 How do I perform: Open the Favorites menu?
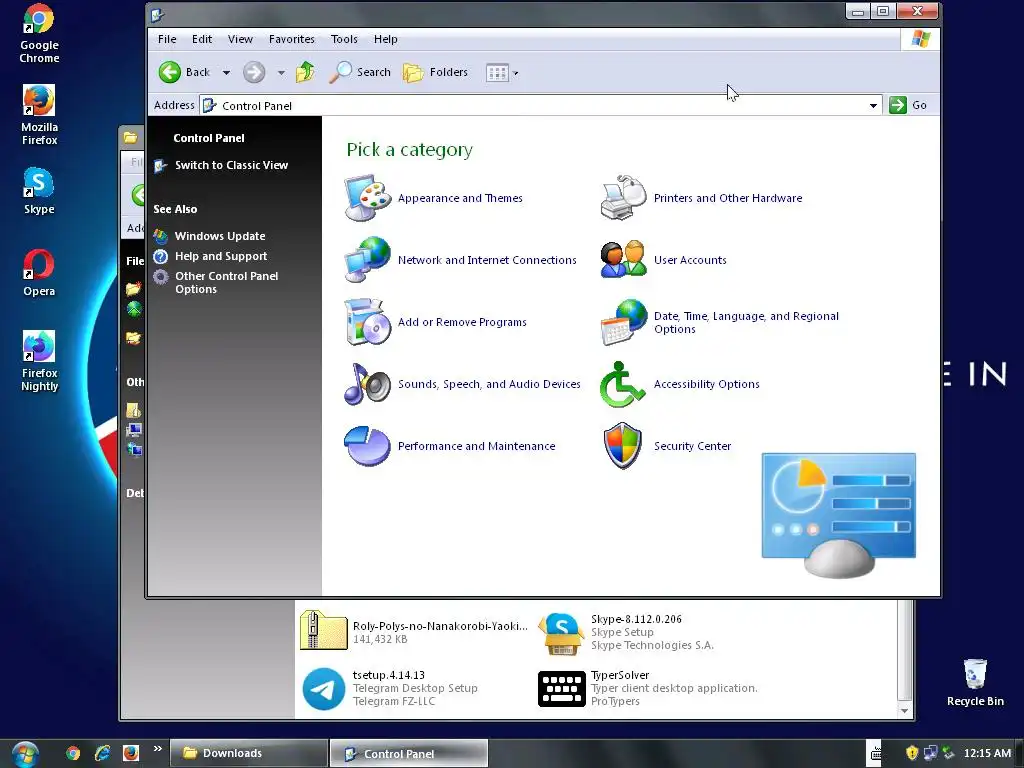point(292,39)
